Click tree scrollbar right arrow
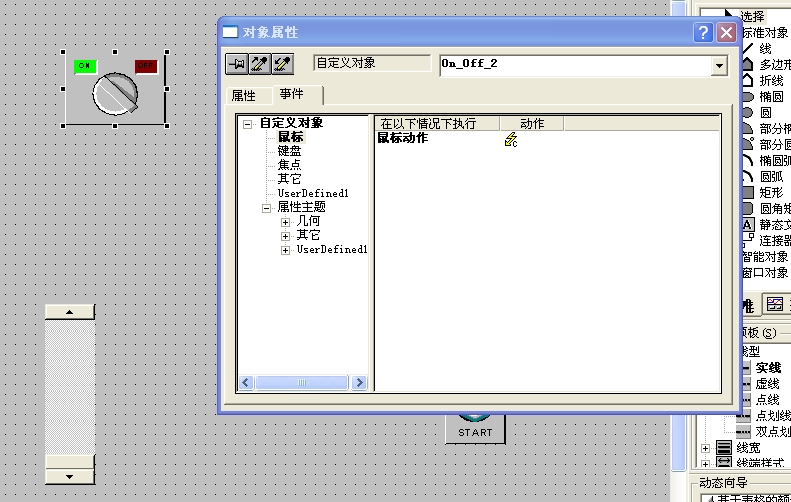Image resolution: width=791 pixels, height=502 pixels. [359, 382]
